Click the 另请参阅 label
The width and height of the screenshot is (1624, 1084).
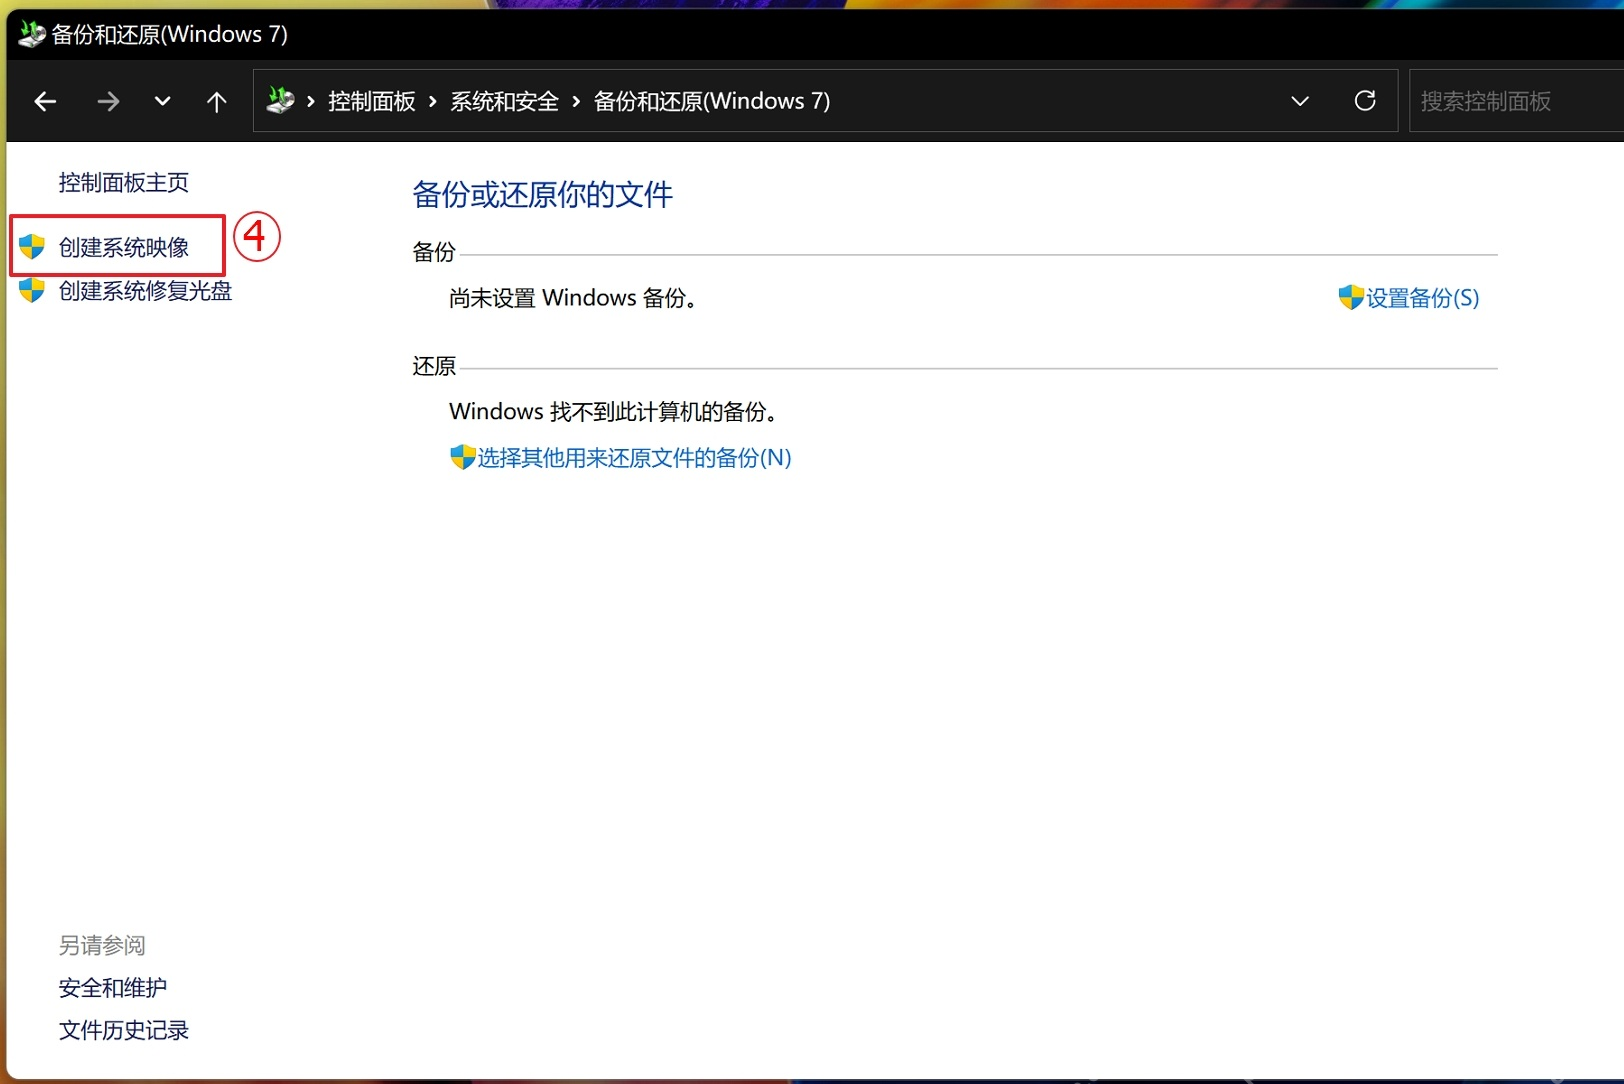pos(102,945)
